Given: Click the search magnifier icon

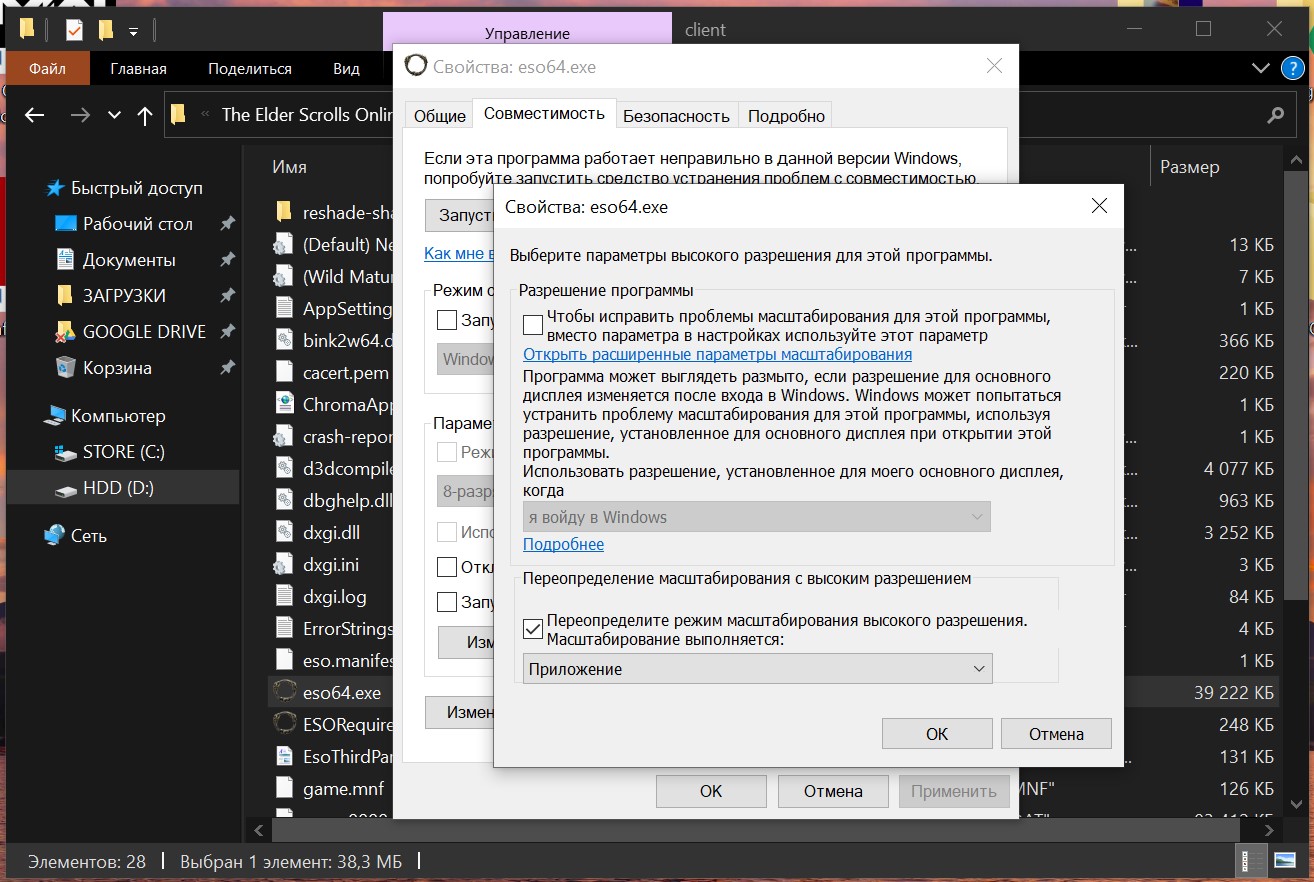Looking at the screenshot, I should [x=1275, y=115].
